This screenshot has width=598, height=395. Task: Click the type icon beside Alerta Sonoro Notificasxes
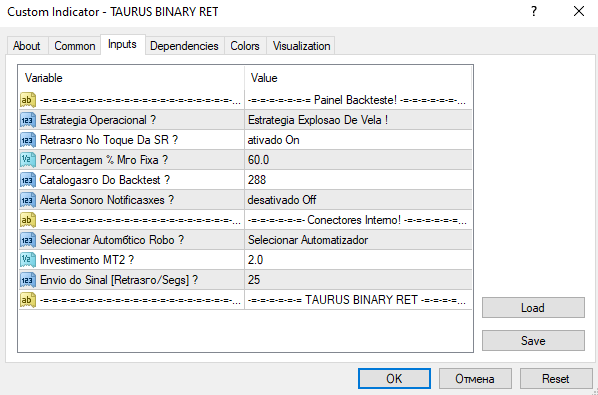28,200
